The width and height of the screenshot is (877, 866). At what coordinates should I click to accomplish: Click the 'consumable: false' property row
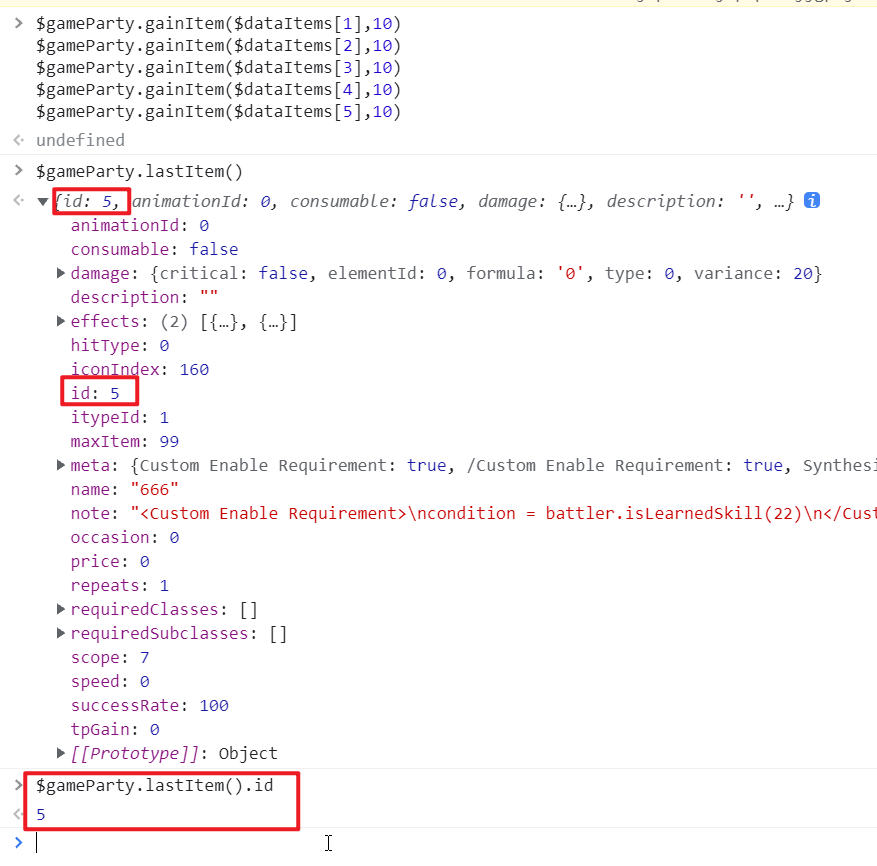tap(154, 250)
